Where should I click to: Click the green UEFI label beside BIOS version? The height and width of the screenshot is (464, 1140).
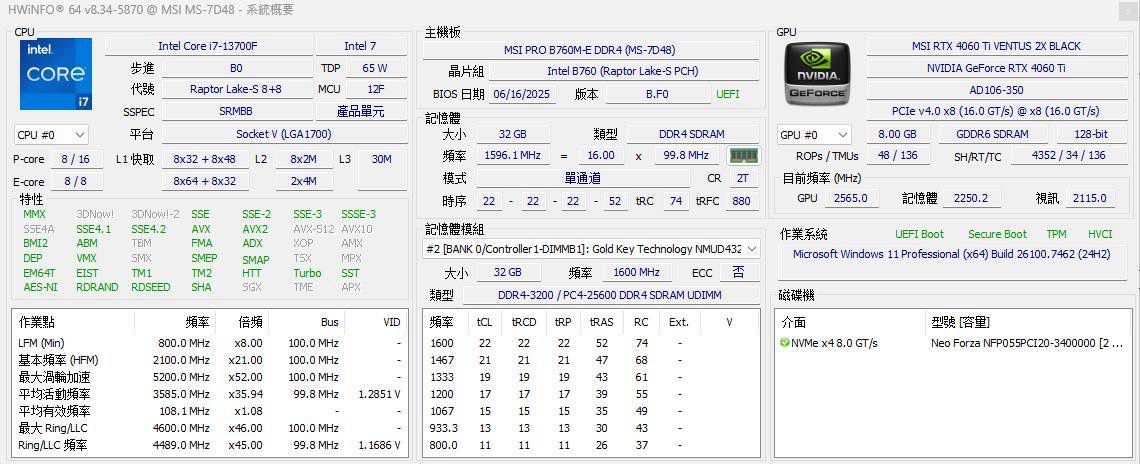[x=728, y=94]
